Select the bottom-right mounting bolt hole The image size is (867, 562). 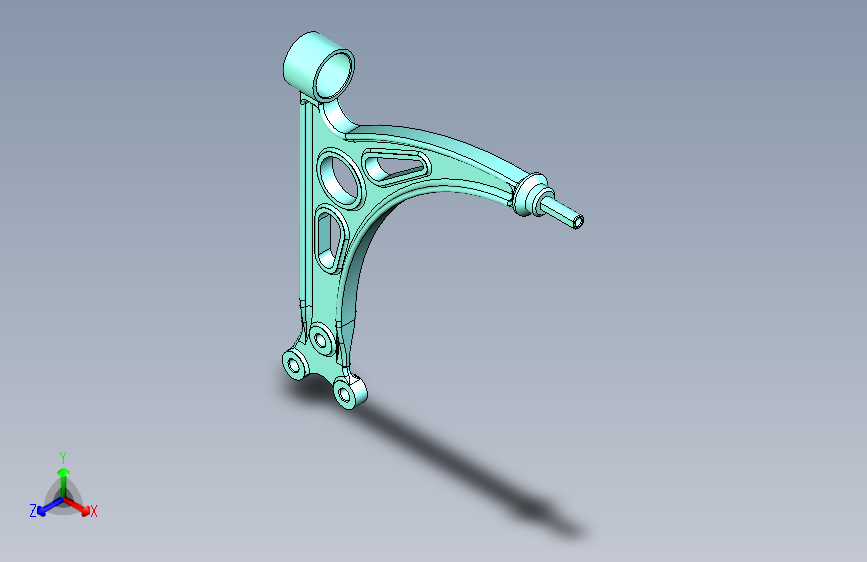[x=344, y=394]
